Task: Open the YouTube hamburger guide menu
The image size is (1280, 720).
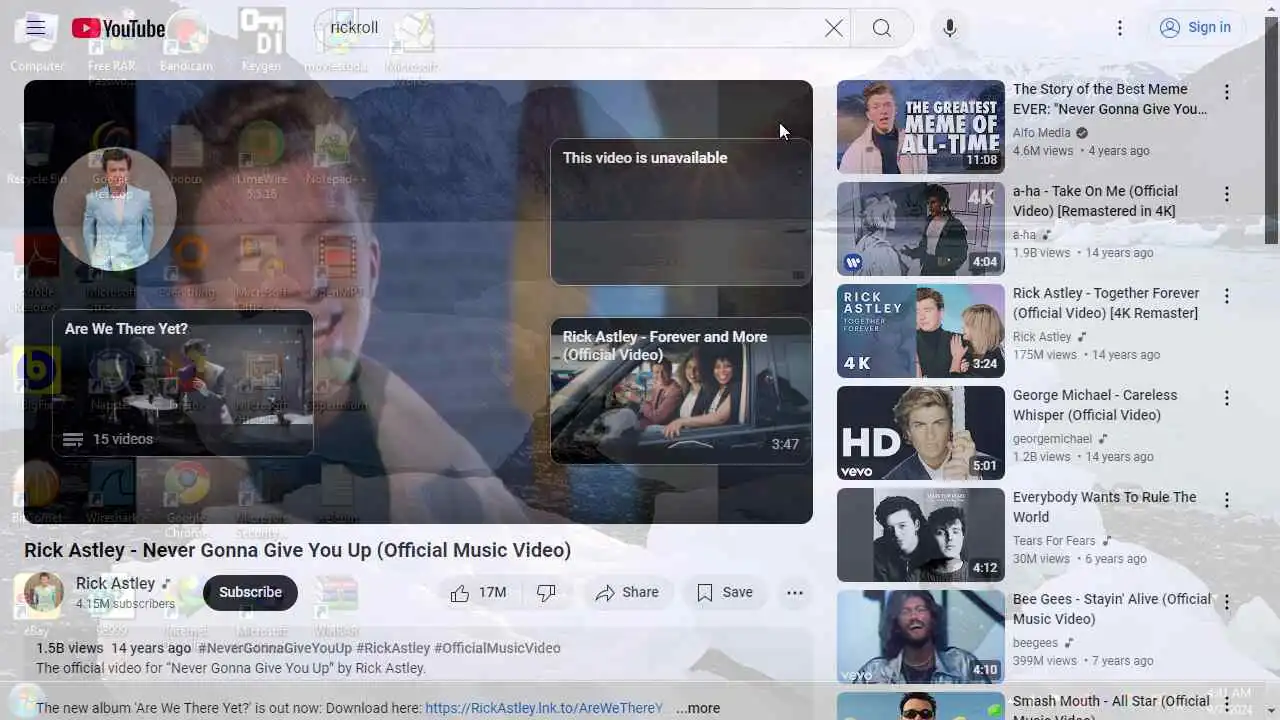Action: pyautogui.click(x=36, y=28)
